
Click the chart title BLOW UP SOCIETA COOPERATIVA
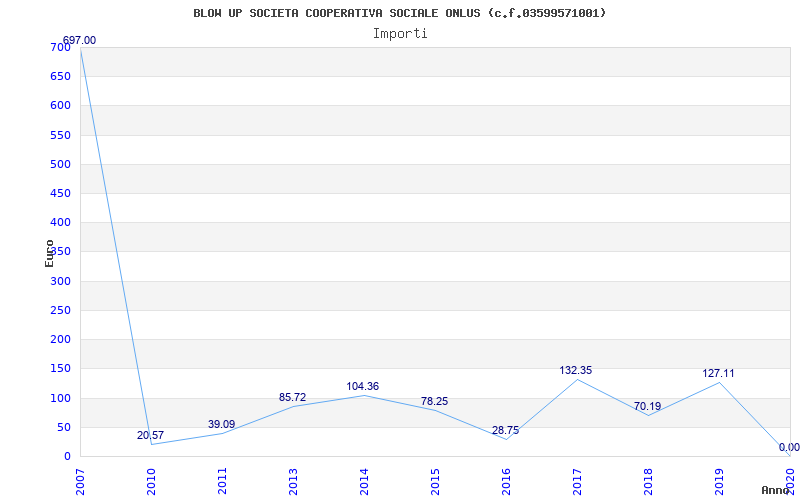pyautogui.click(x=399, y=13)
